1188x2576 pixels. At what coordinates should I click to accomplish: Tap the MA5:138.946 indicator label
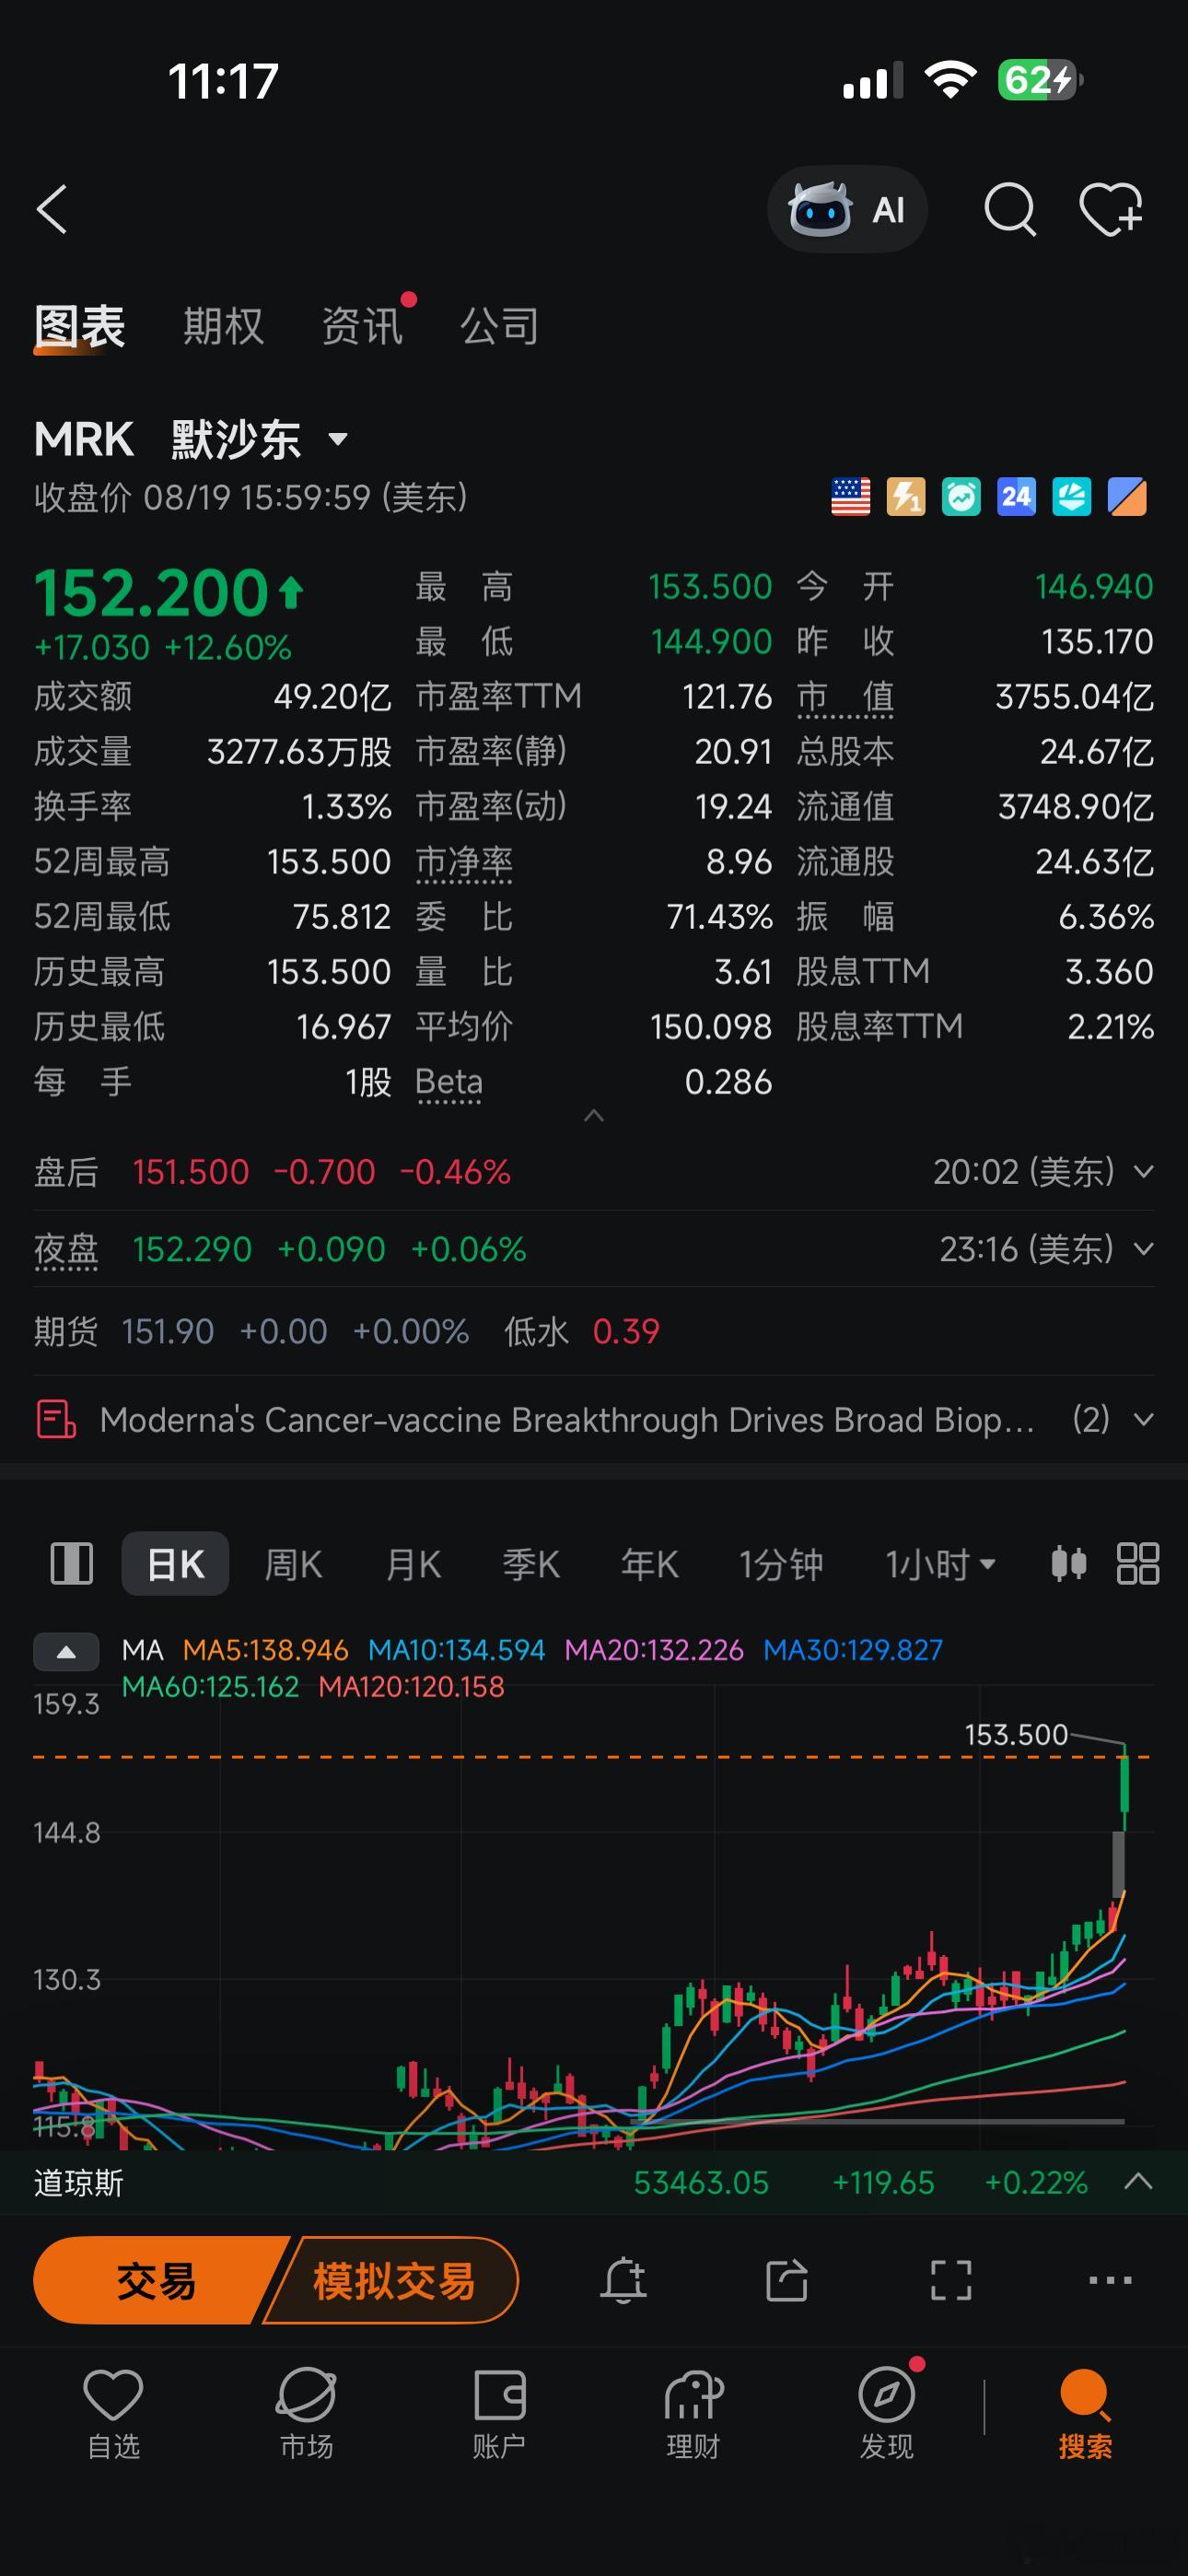[265, 1650]
